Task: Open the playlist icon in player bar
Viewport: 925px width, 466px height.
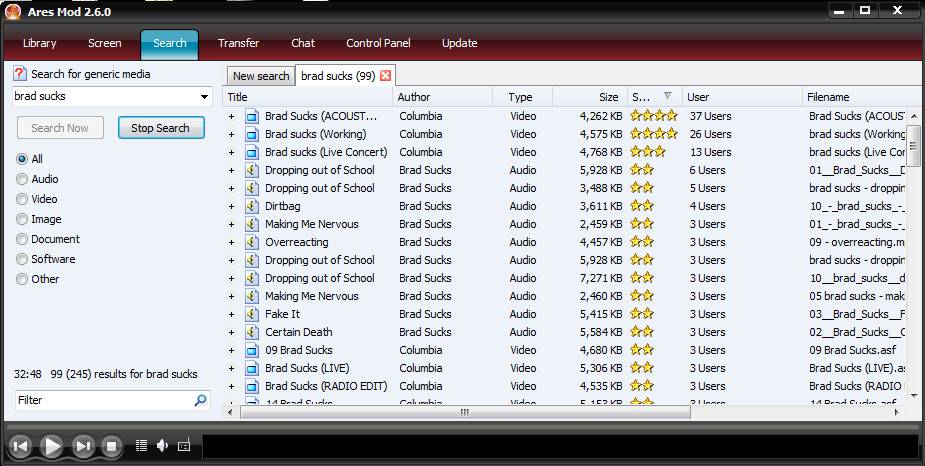Action: [141, 446]
